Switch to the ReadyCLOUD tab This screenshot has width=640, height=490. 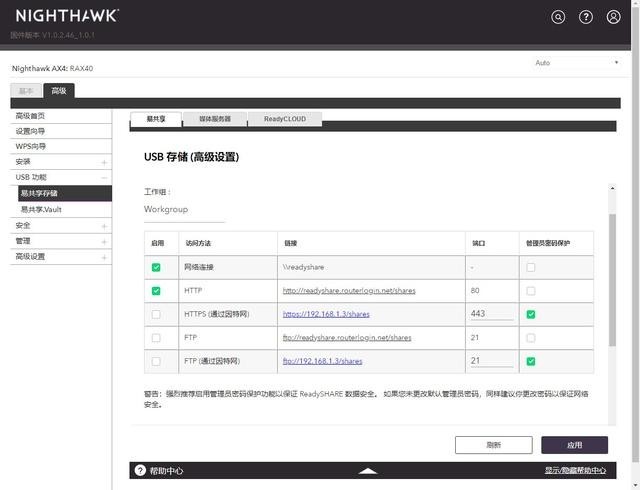pos(285,119)
